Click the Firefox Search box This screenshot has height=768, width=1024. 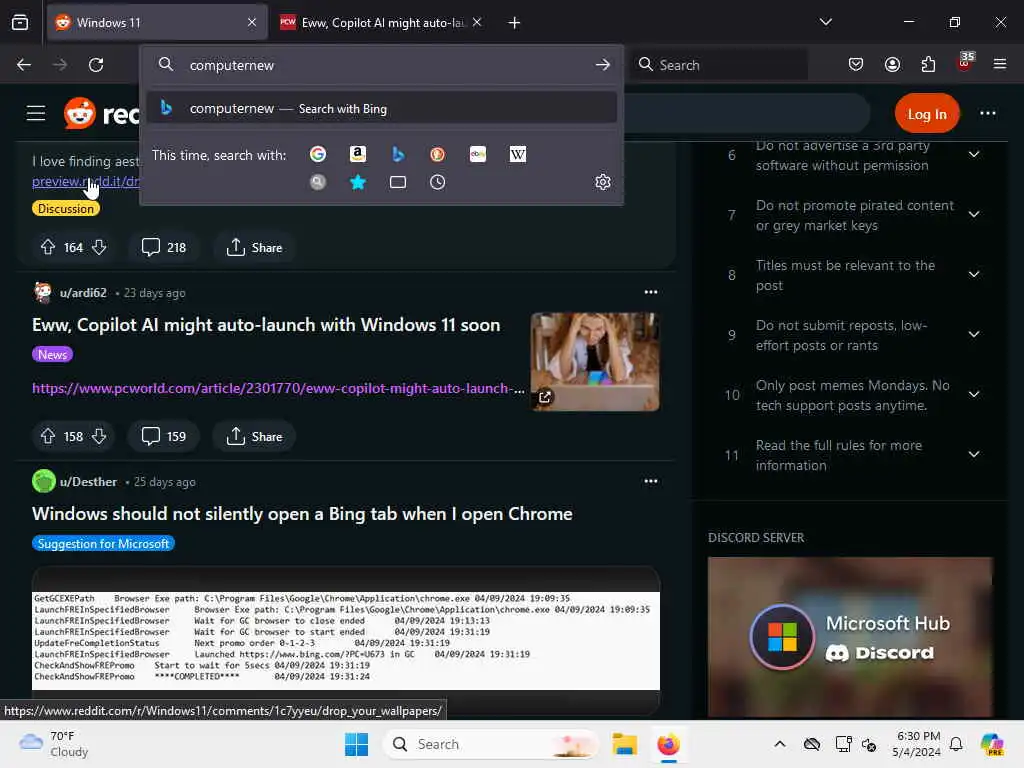(718, 65)
